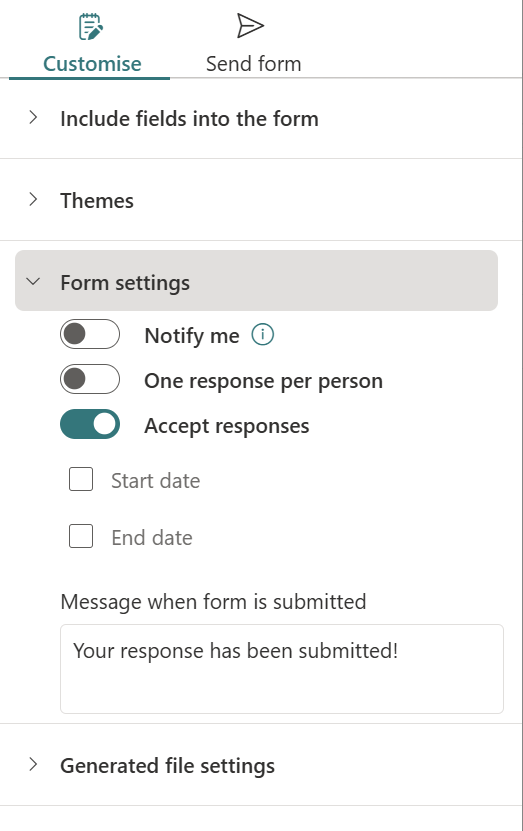Click the Notify me info icon
Viewport: 523px width, 831px height.
(x=262, y=335)
